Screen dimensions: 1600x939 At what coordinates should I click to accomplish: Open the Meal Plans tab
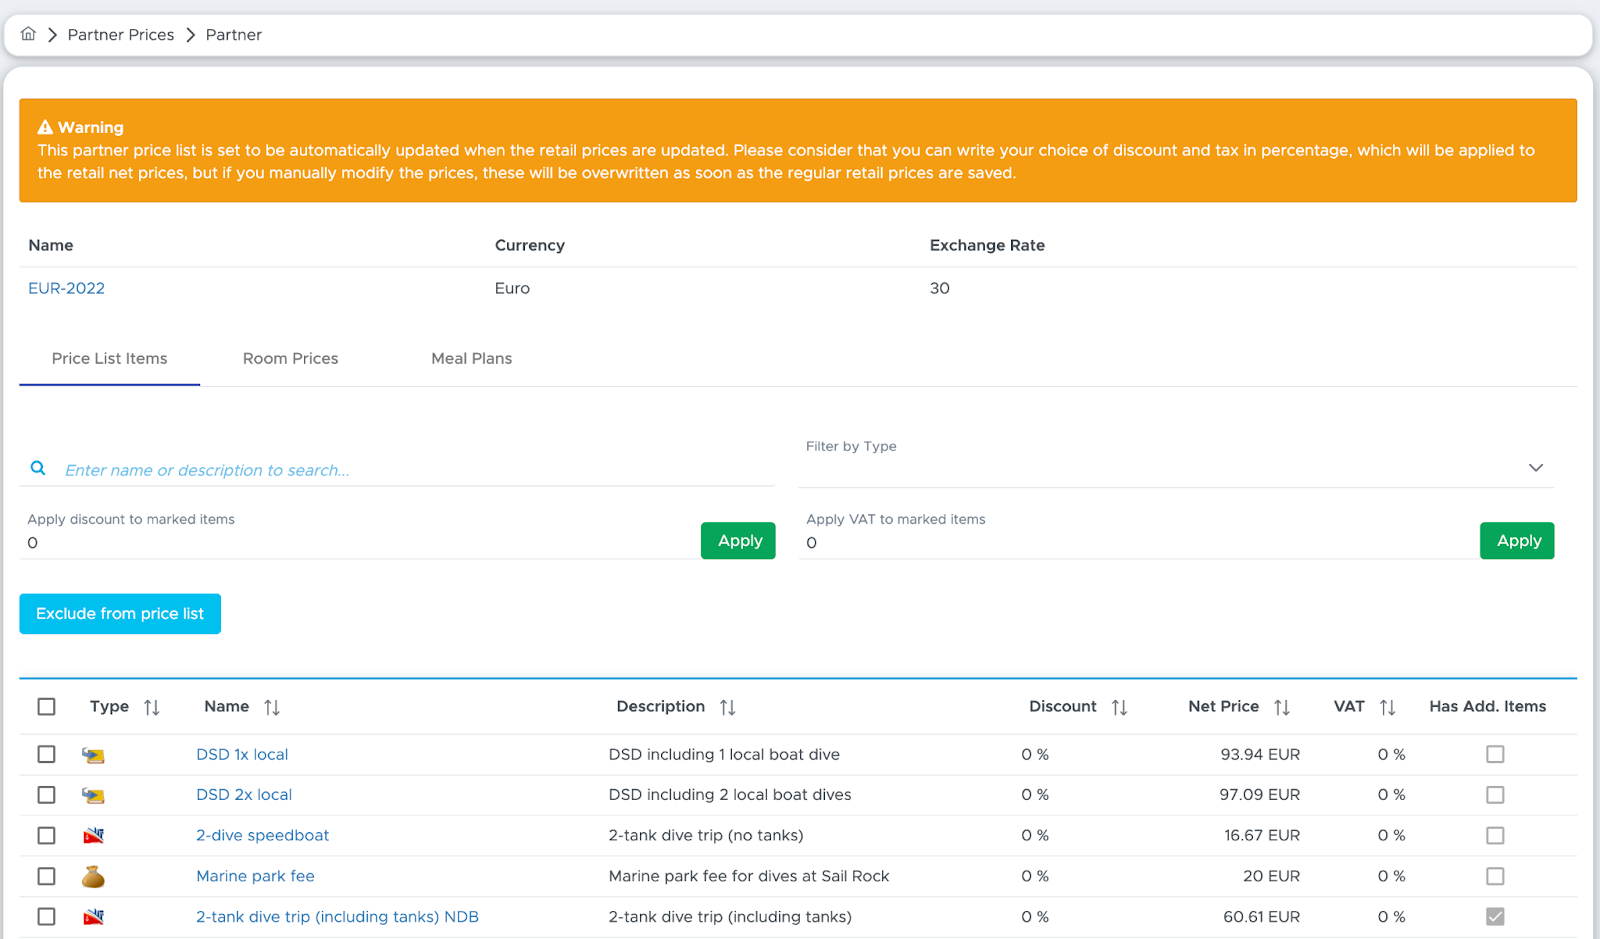pyautogui.click(x=471, y=358)
